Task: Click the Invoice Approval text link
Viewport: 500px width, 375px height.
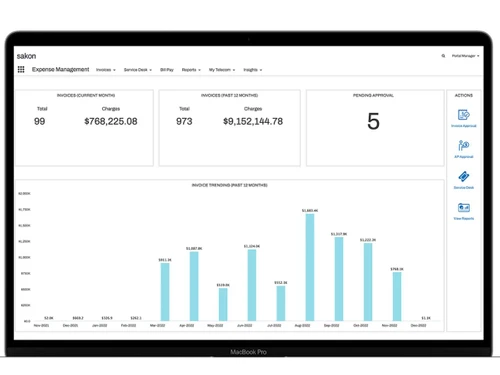Action: [464, 126]
